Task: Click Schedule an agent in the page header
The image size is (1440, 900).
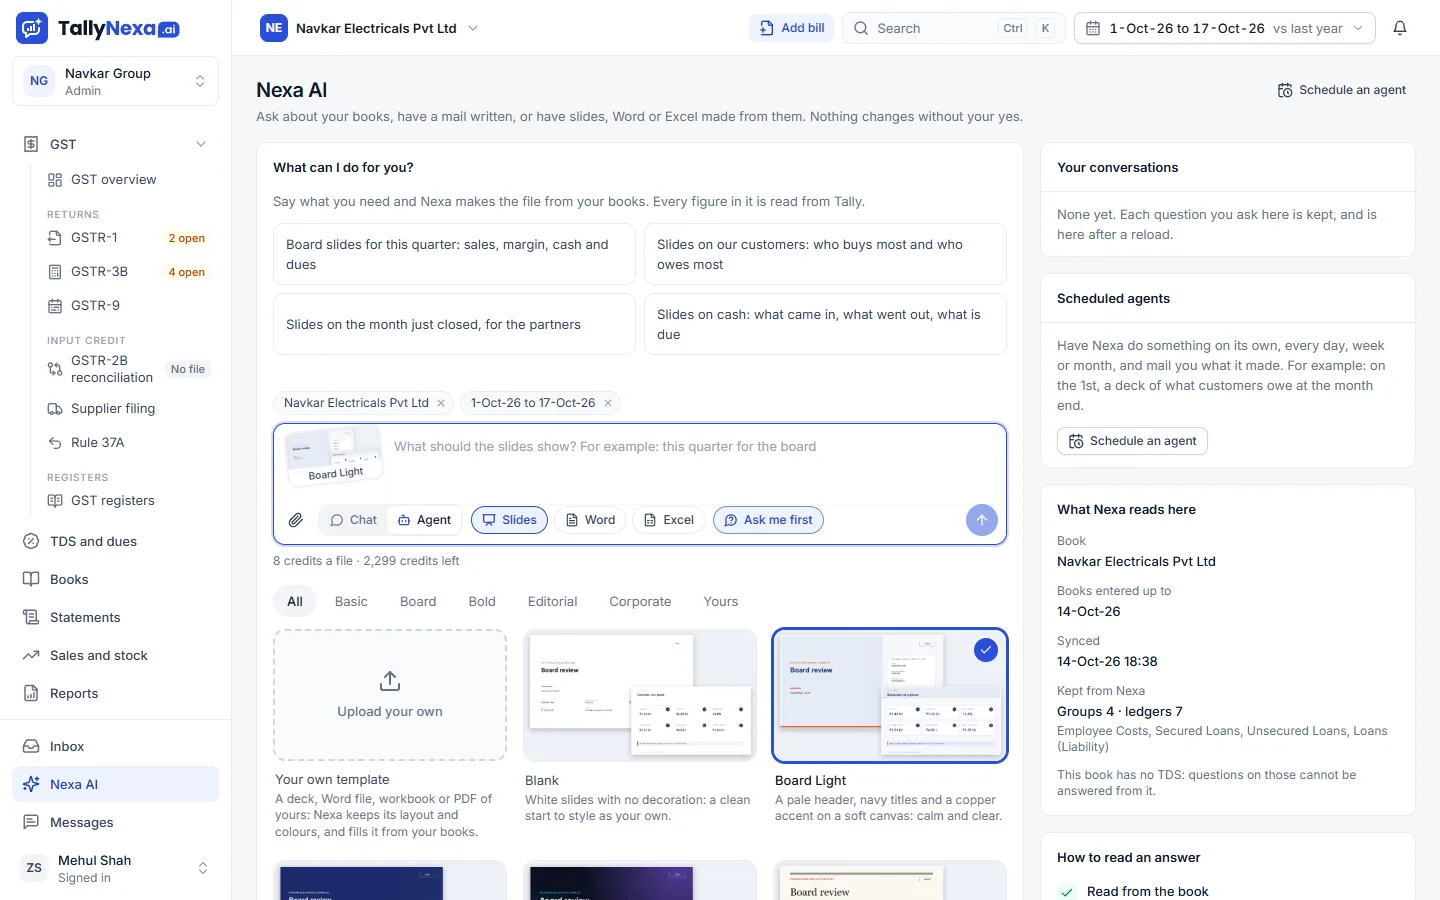Action: tap(1341, 90)
